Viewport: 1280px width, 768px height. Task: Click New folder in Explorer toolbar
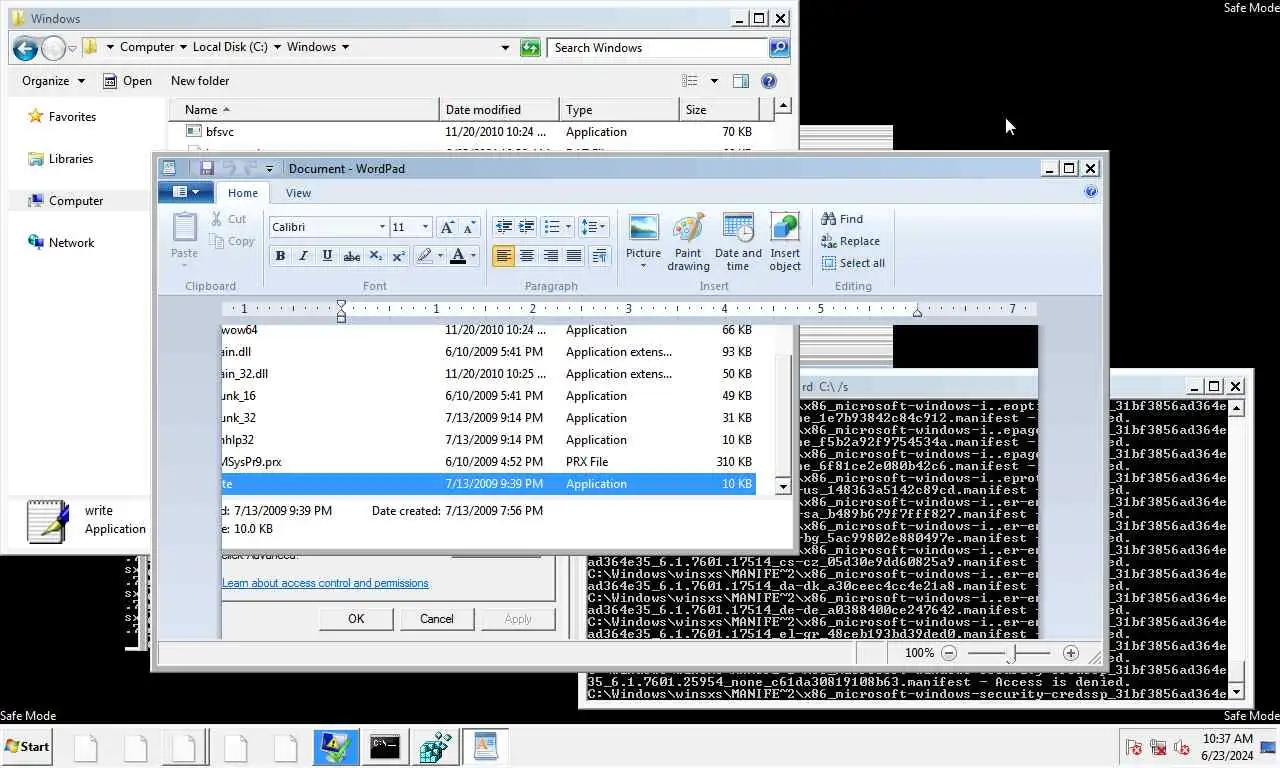point(200,81)
